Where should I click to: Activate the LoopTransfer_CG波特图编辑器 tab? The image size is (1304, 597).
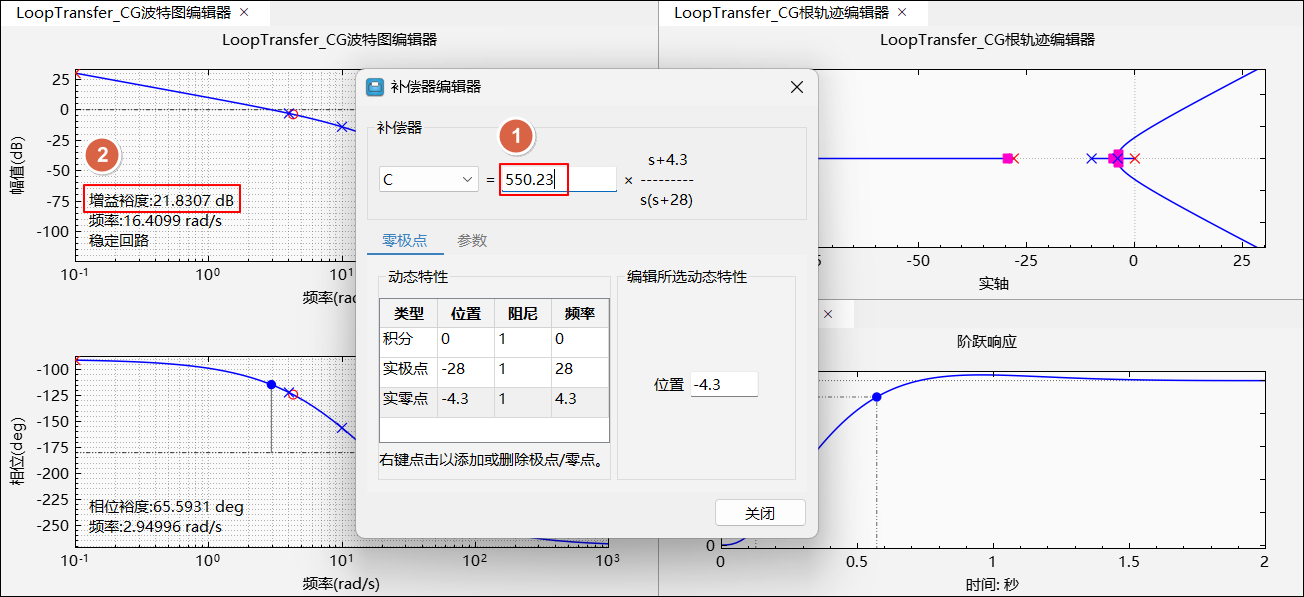122,13
